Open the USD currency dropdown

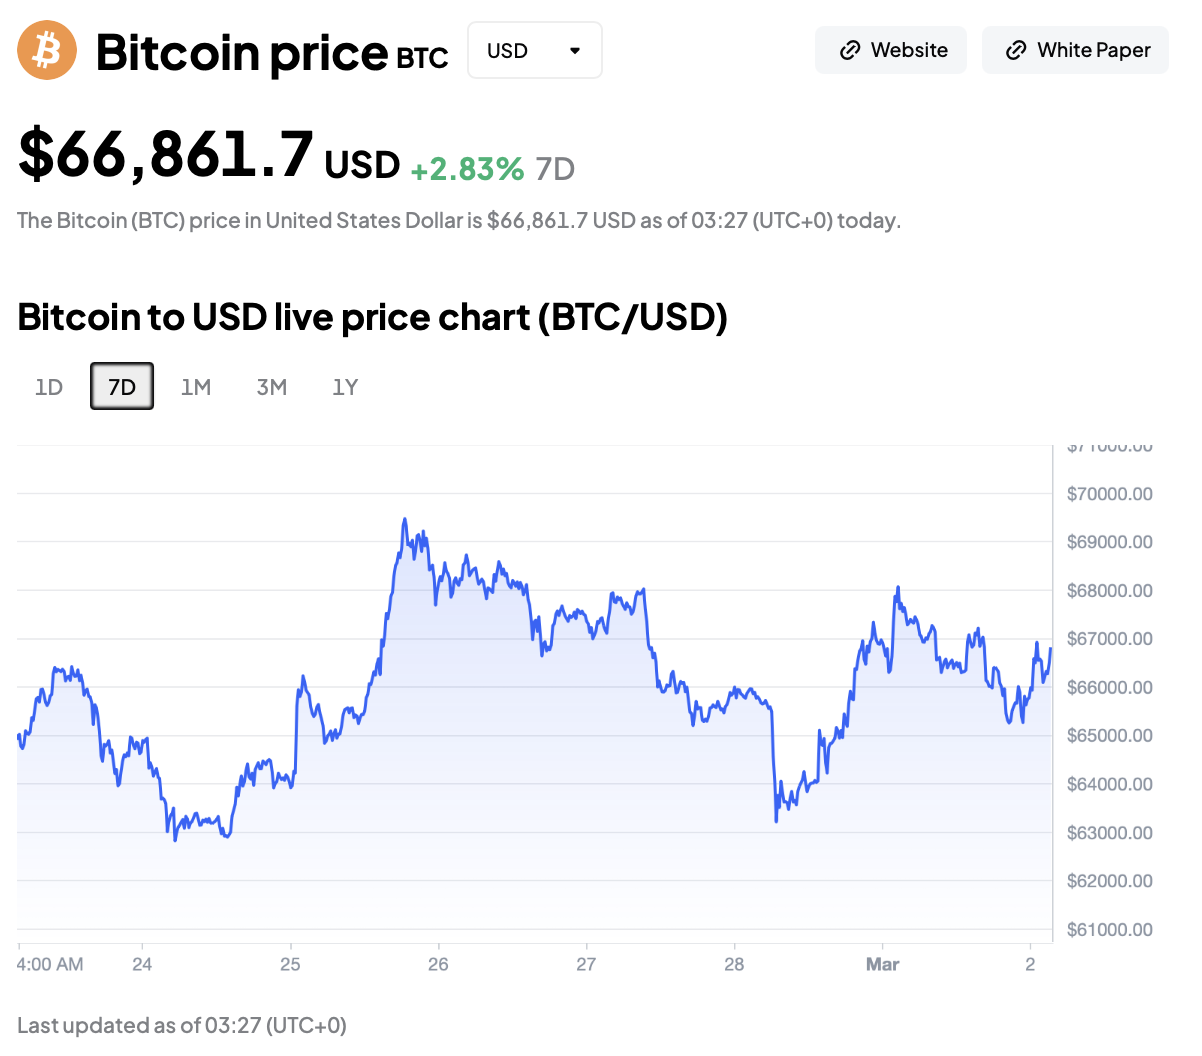coord(534,50)
